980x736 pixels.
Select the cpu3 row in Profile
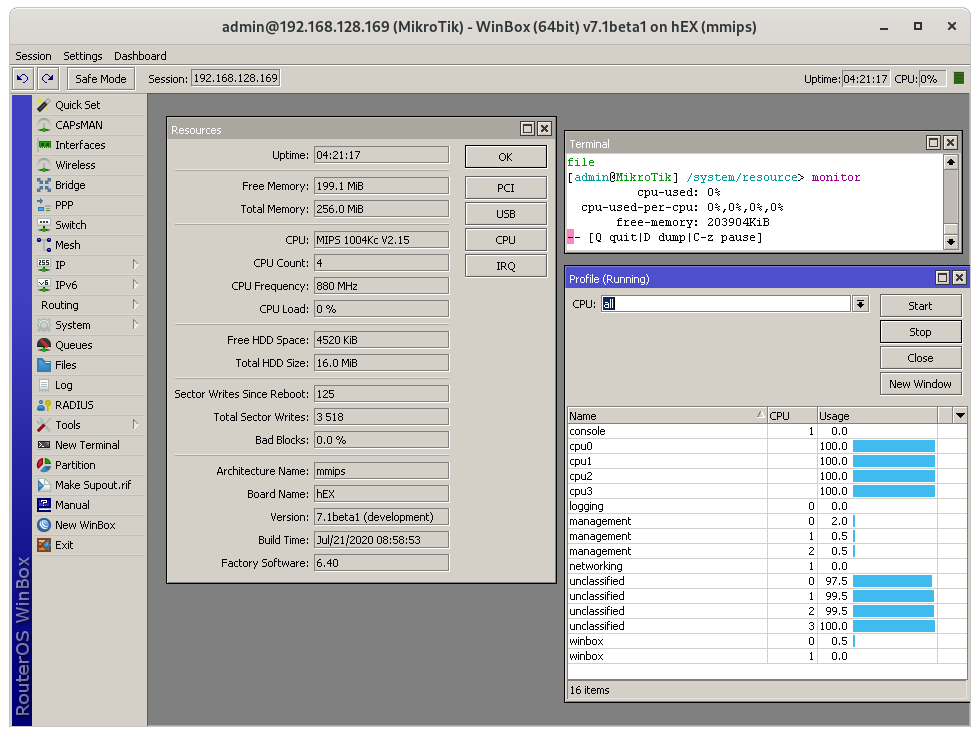coord(767,491)
